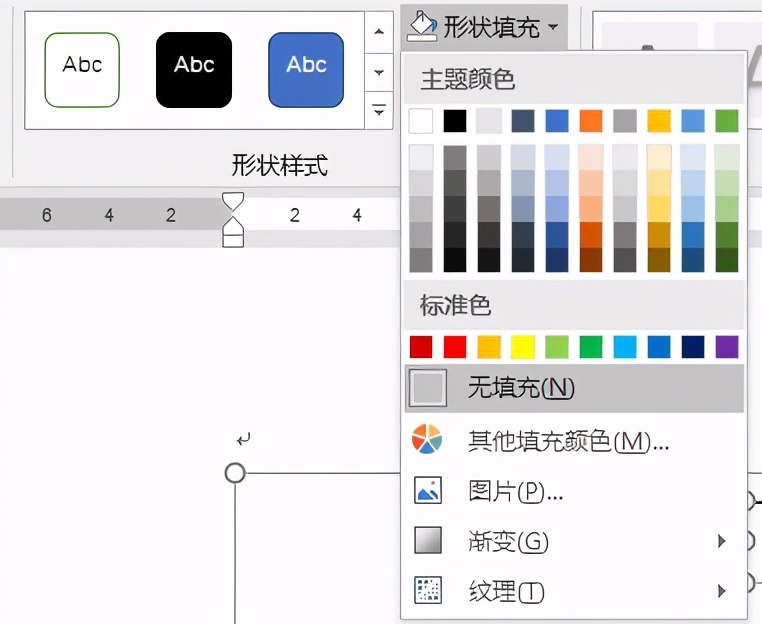Expand the 形状填充 dropdown arrow
The width and height of the screenshot is (762, 624).
click(x=553, y=26)
